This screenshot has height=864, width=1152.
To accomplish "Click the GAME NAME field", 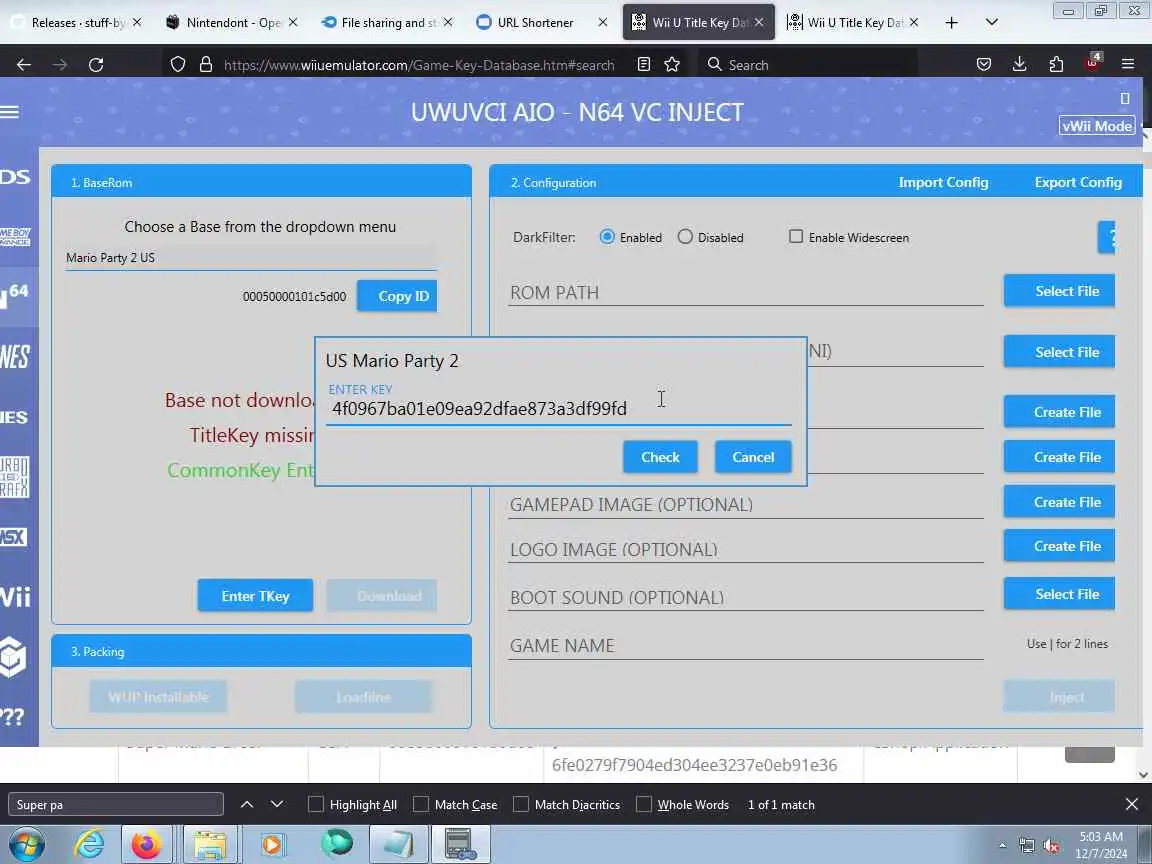I will click(x=746, y=645).
